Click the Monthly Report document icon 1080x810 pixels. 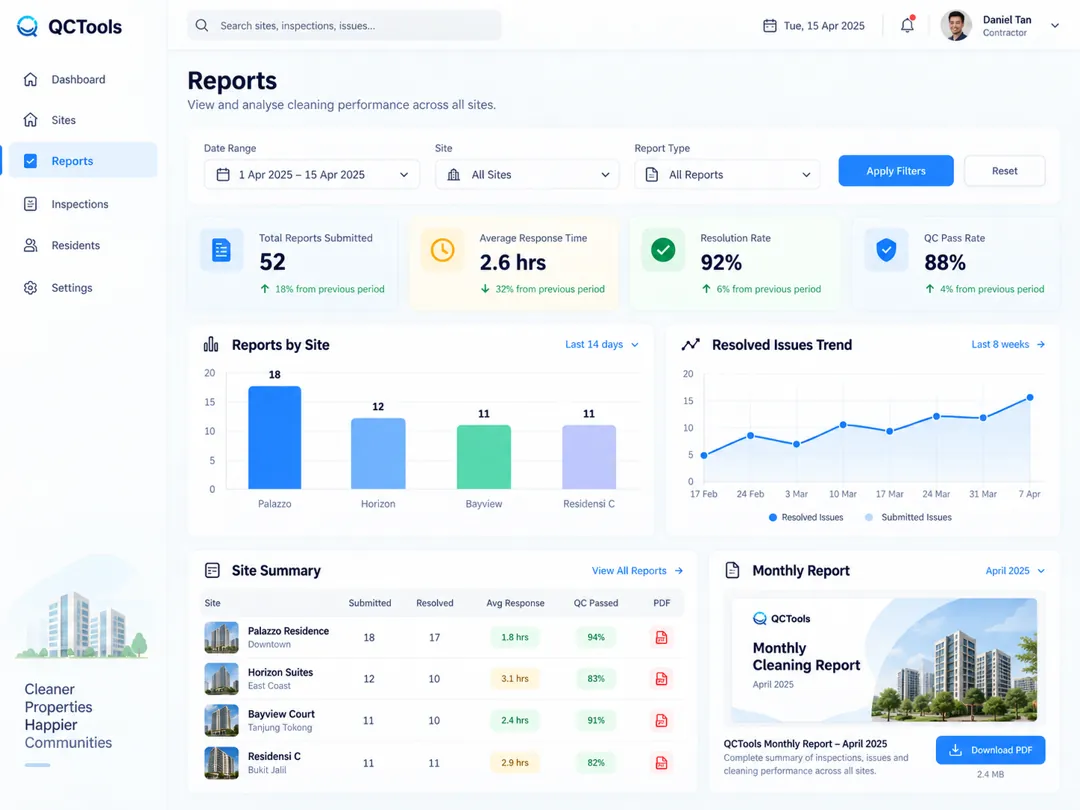point(733,570)
